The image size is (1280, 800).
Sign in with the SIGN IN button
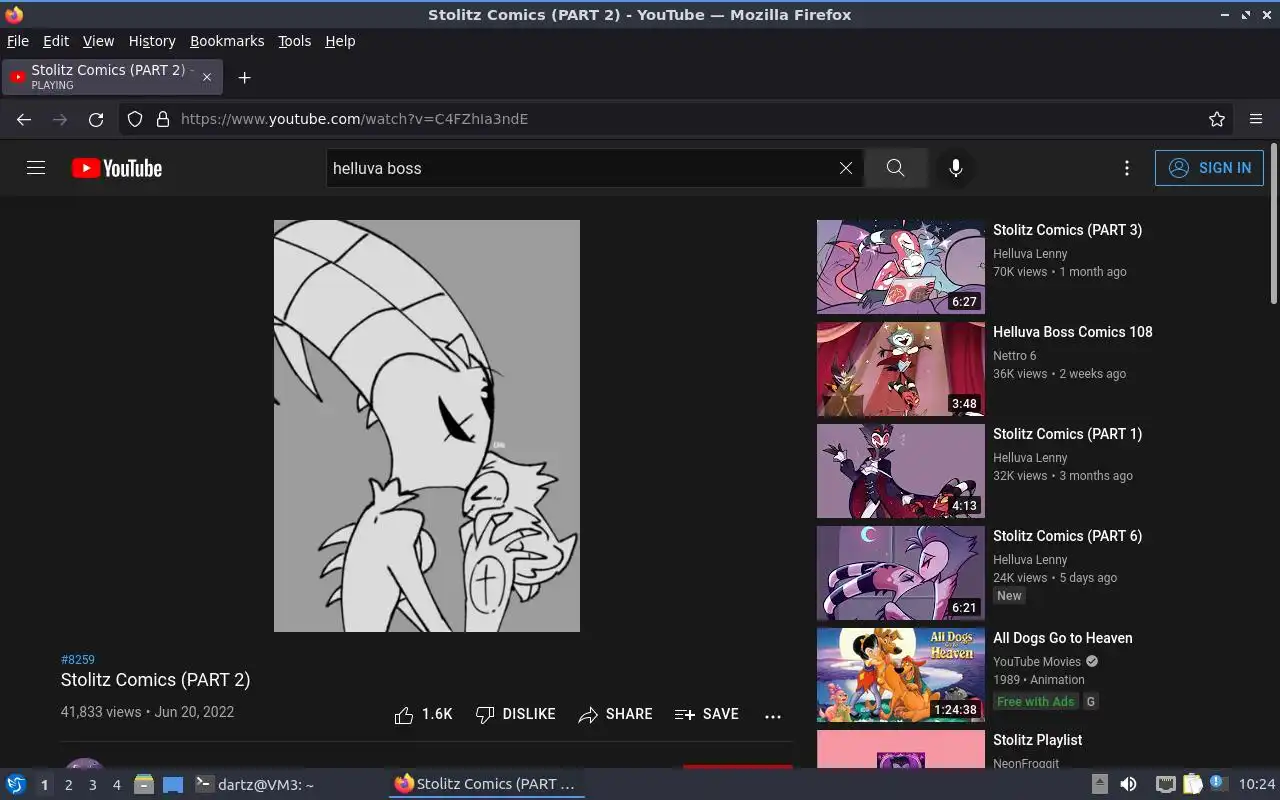click(x=1209, y=168)
